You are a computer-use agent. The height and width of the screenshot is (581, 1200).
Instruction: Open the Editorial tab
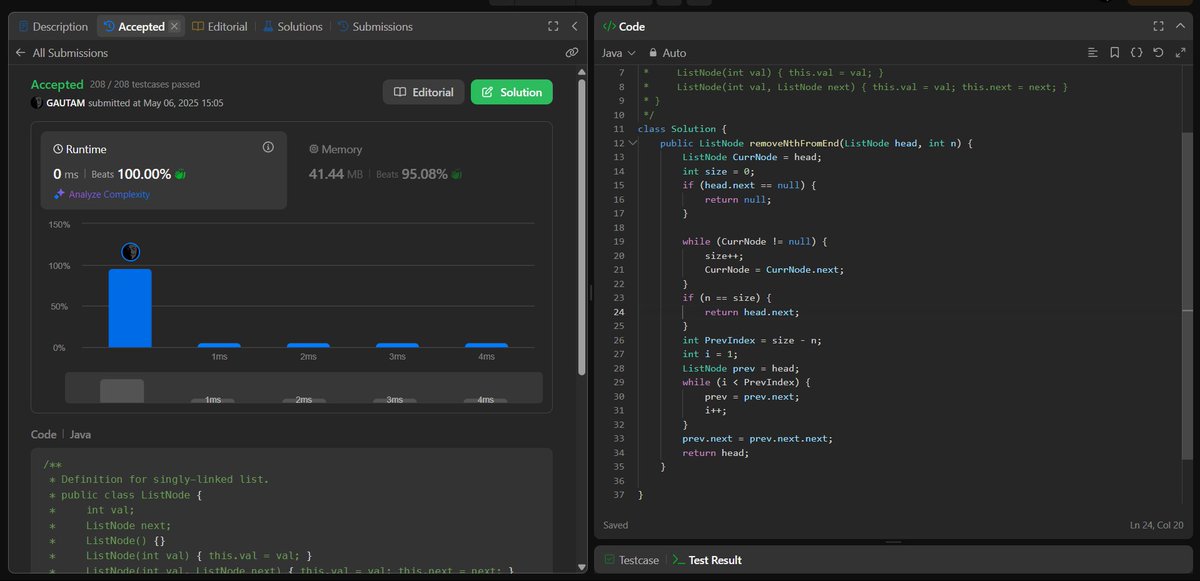coord(219,26)
